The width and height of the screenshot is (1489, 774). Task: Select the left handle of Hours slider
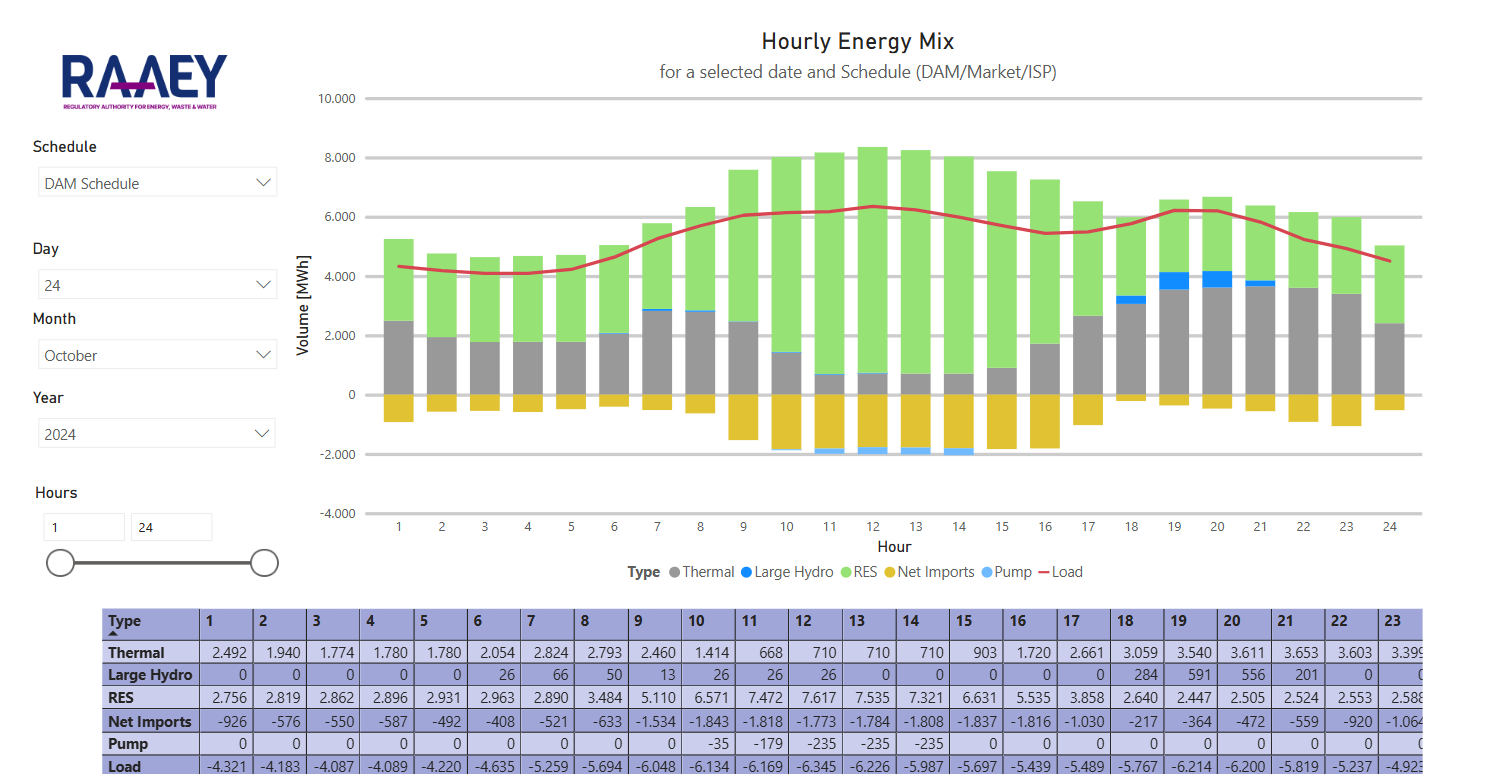click(x=61, y=563)
